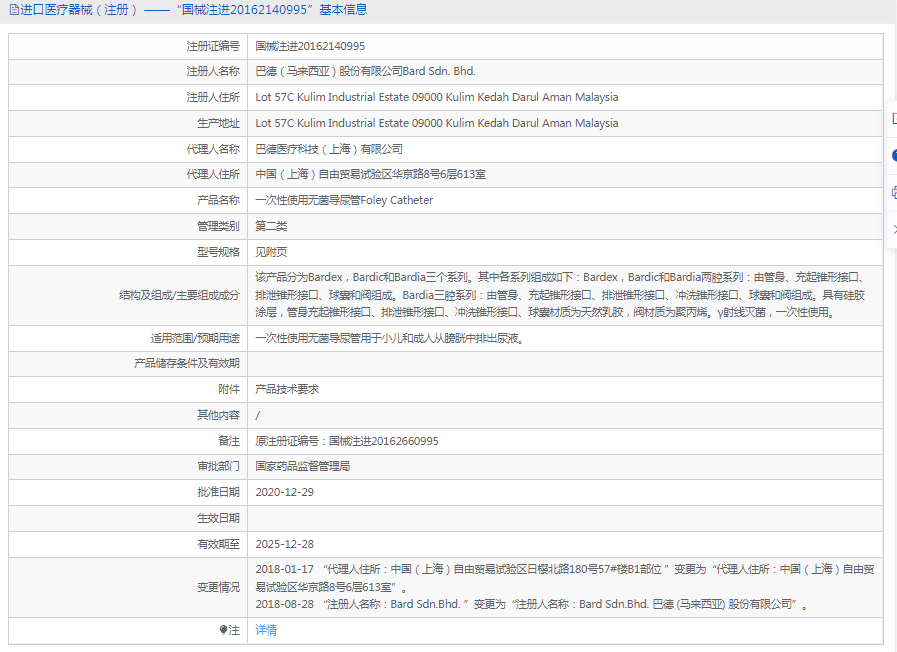Click the 管理类别 value 第二类
The image size is (897, 652).
pos(271,226)
